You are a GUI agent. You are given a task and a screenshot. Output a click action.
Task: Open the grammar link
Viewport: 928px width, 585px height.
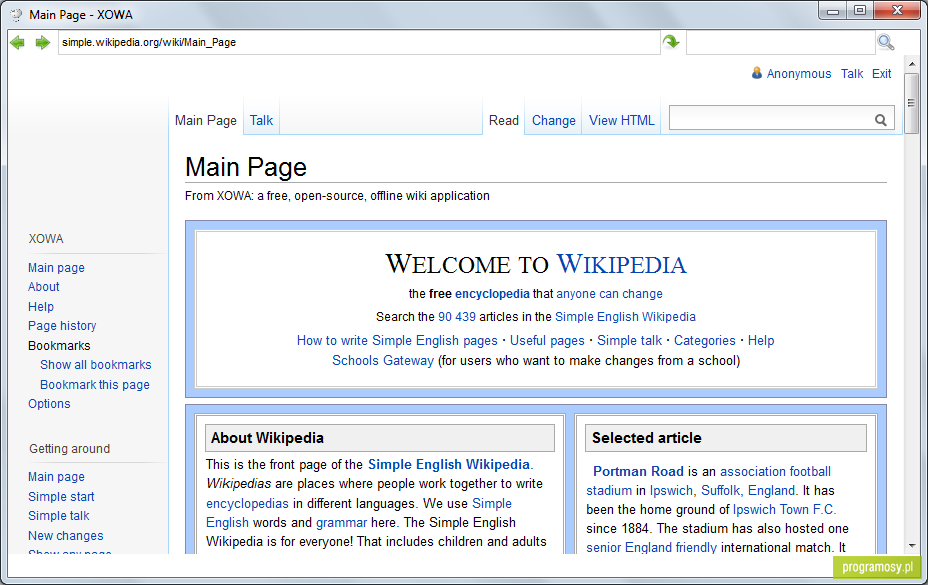click(341, 523)
